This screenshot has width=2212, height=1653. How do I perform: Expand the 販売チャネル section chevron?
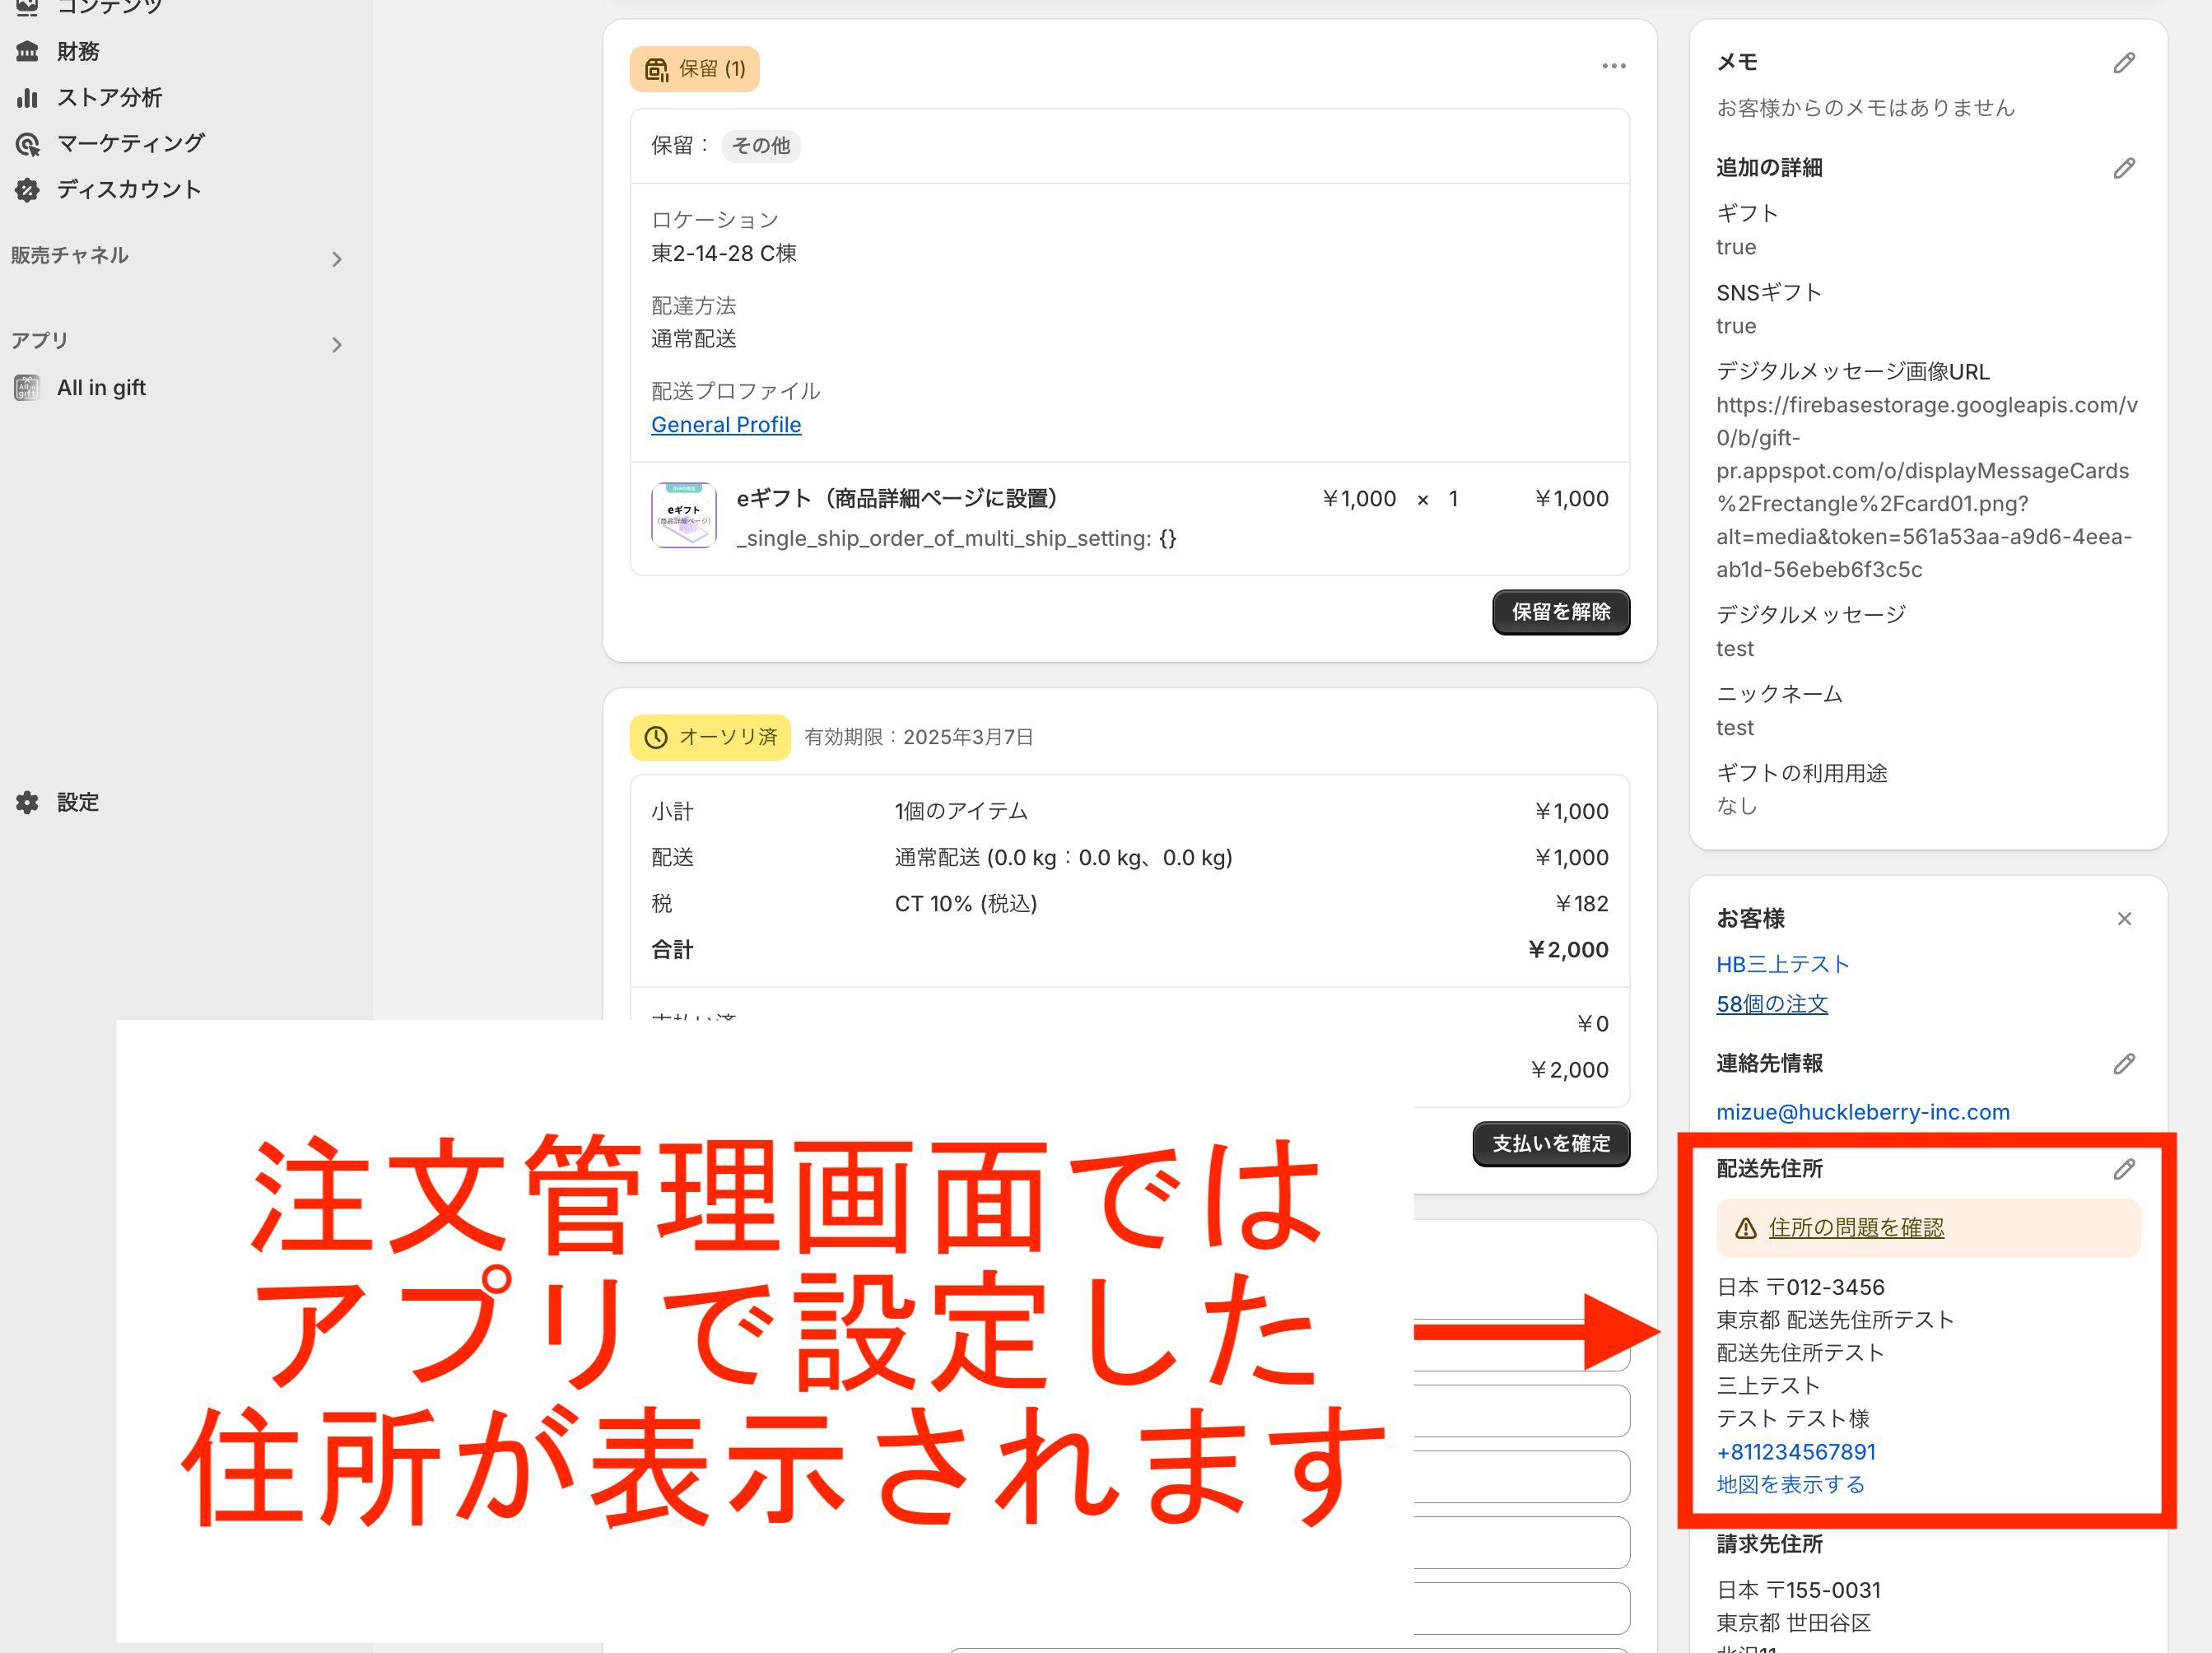coord(337,260)
